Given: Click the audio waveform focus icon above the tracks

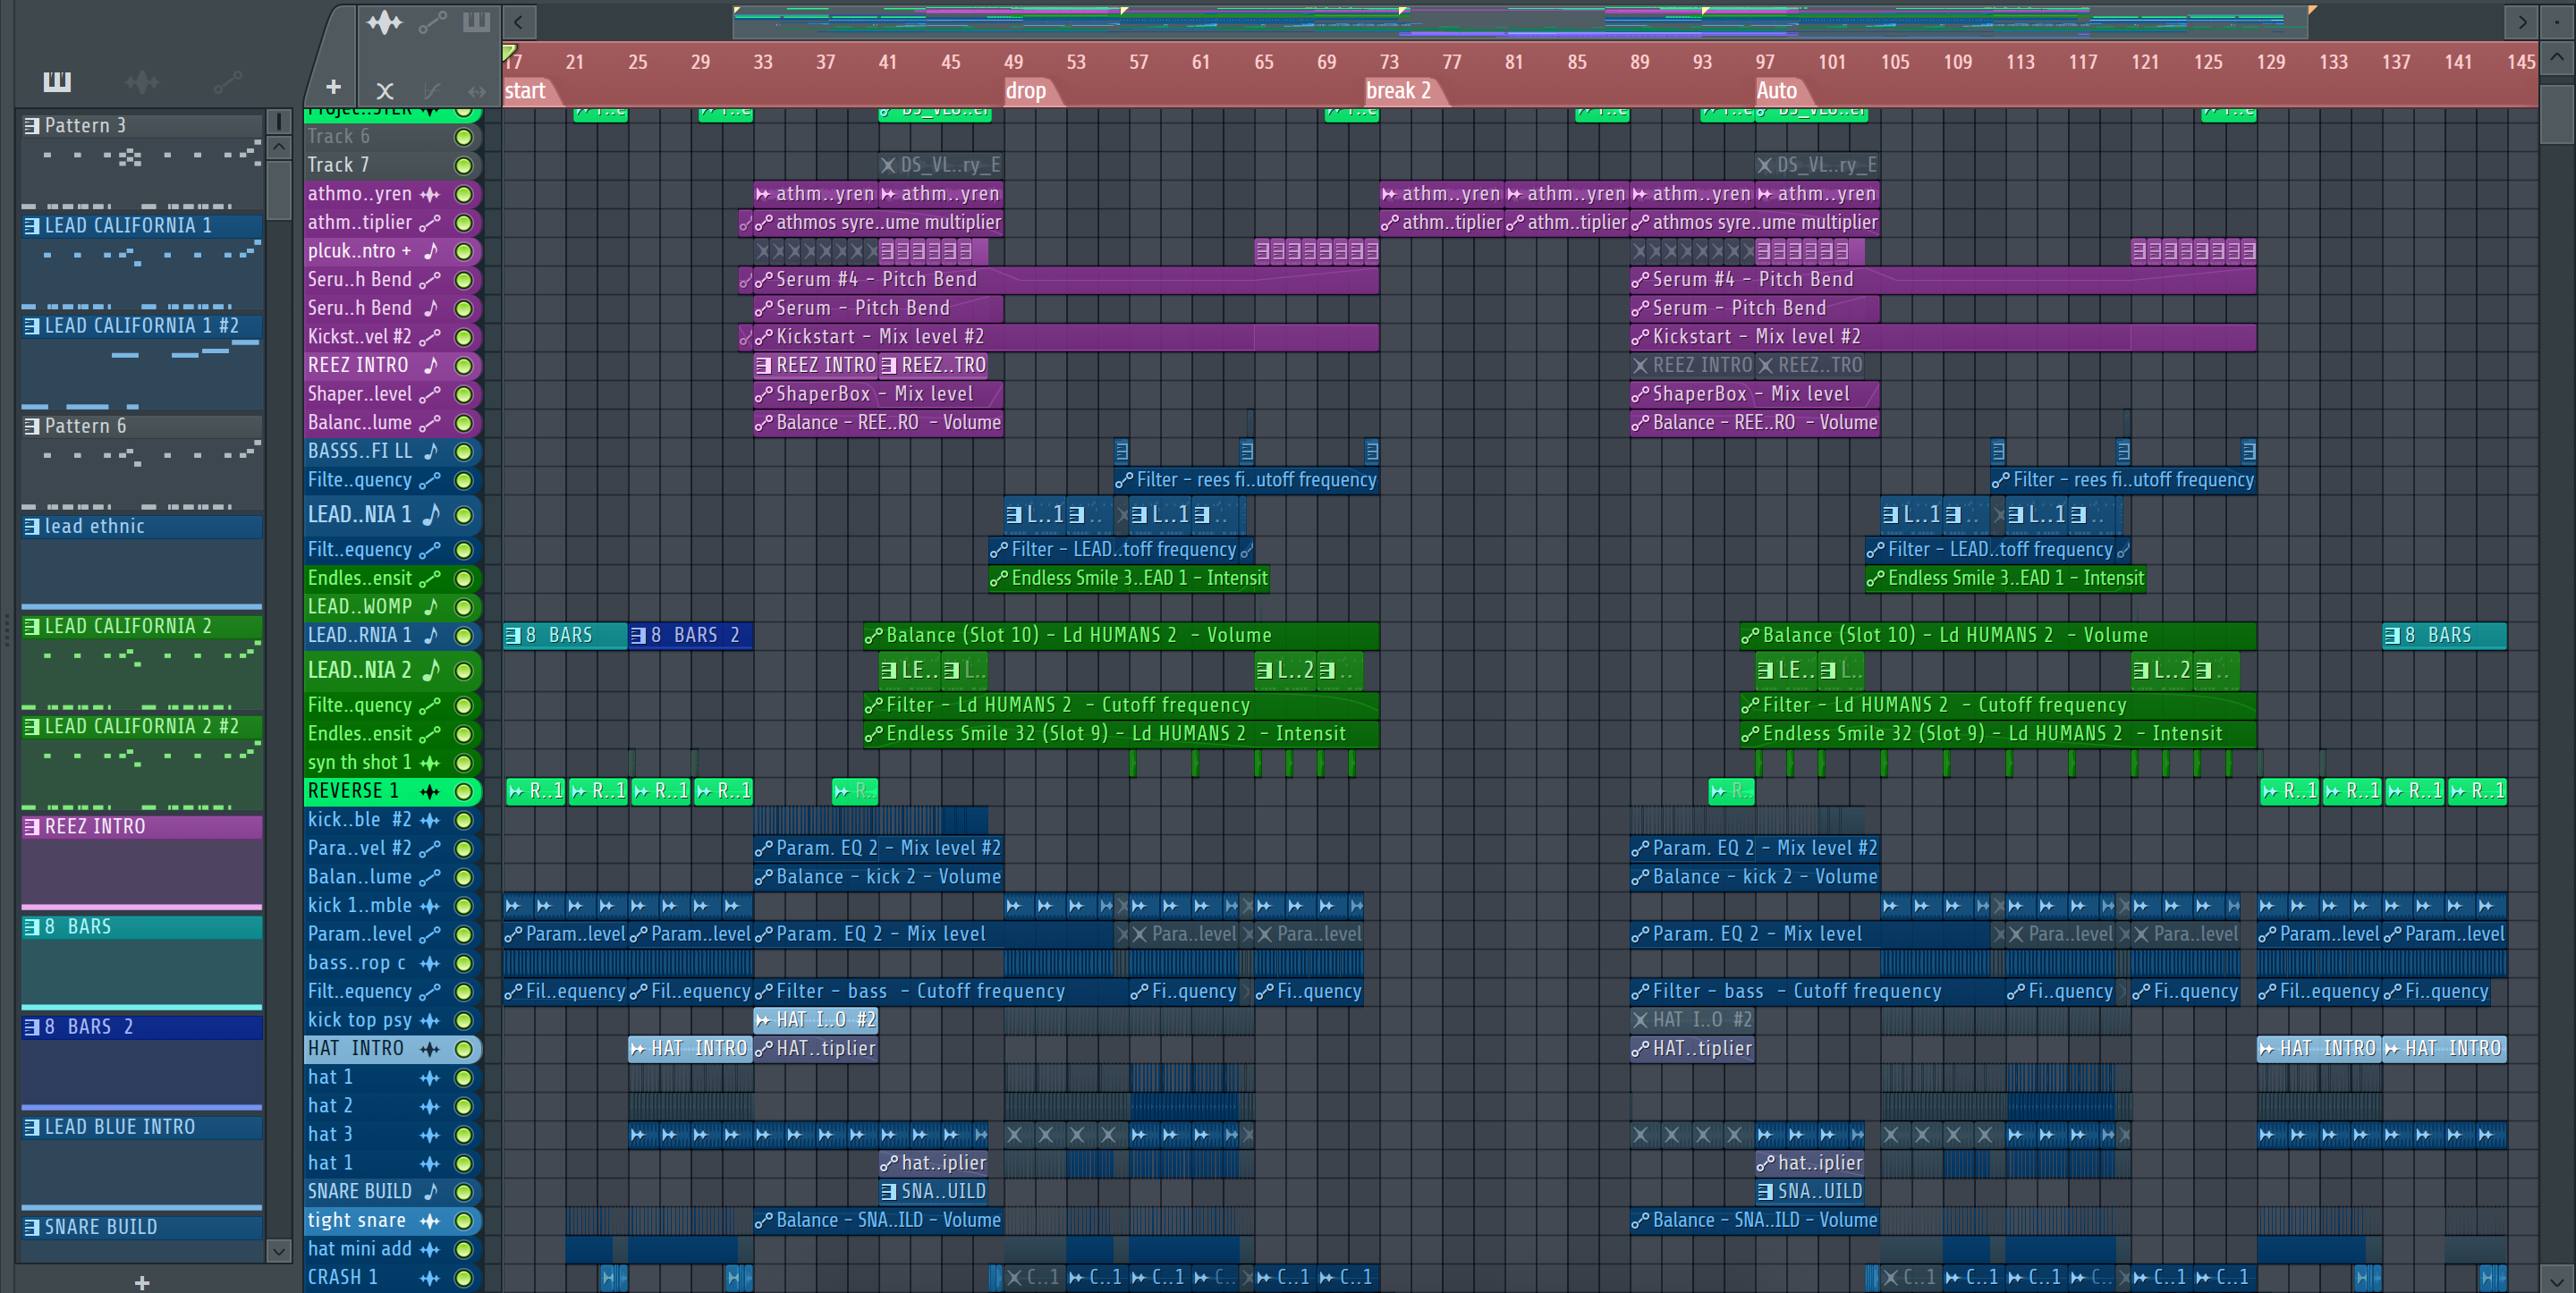Looking at the screenshot, I should pyautogui.click(x=384, y=22).
